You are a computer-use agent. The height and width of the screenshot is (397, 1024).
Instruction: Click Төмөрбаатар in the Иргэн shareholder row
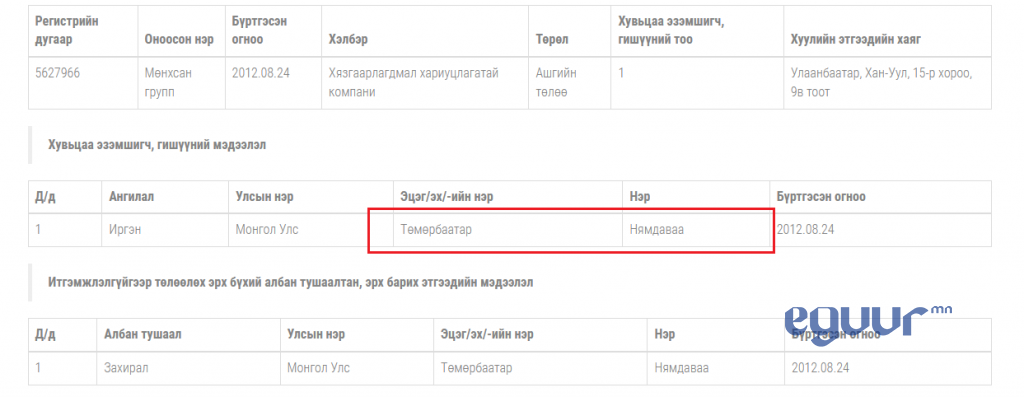pyautogui.click(x=436, y=230)
